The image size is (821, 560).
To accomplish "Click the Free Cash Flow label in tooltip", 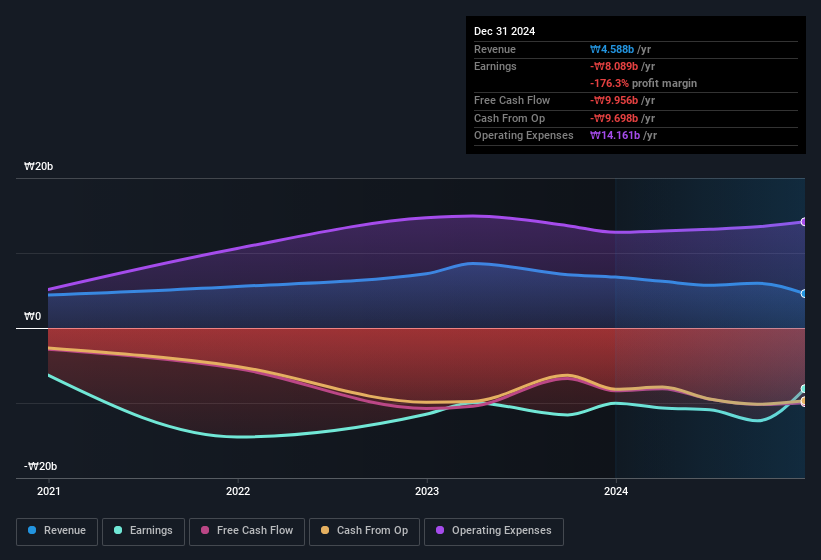I will [512, 100].
